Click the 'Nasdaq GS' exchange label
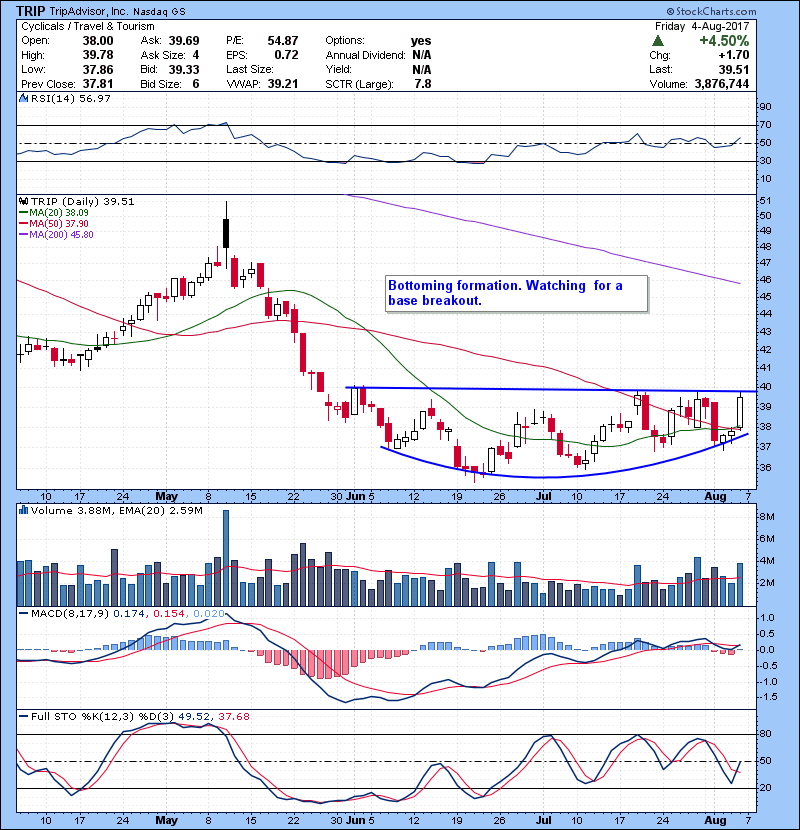Image resolution: width=800 pixels, height=830 pixels. [x=159, y=12]
